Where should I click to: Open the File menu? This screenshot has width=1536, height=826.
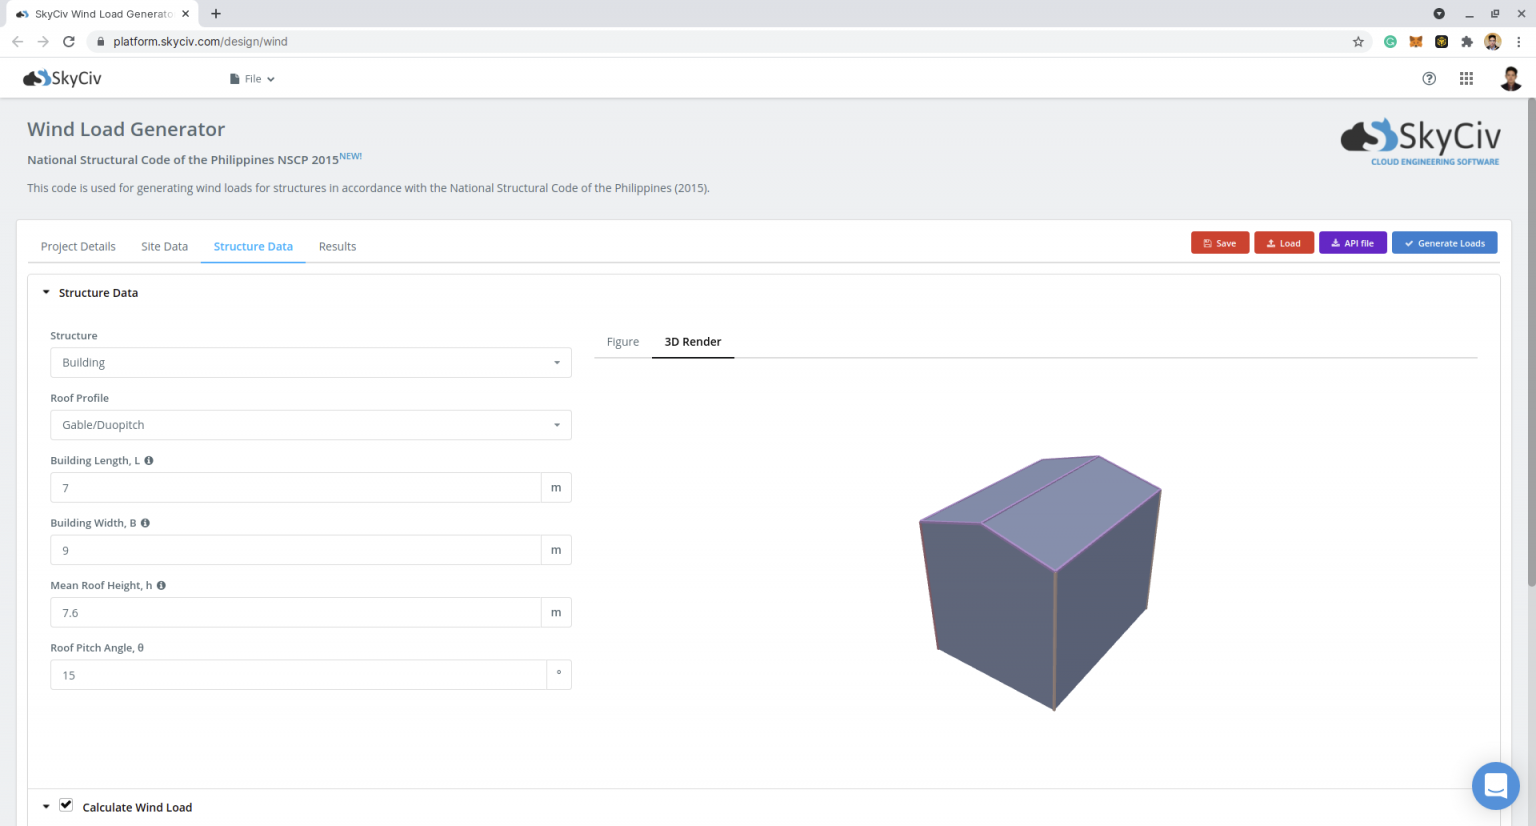pos(252,79)
